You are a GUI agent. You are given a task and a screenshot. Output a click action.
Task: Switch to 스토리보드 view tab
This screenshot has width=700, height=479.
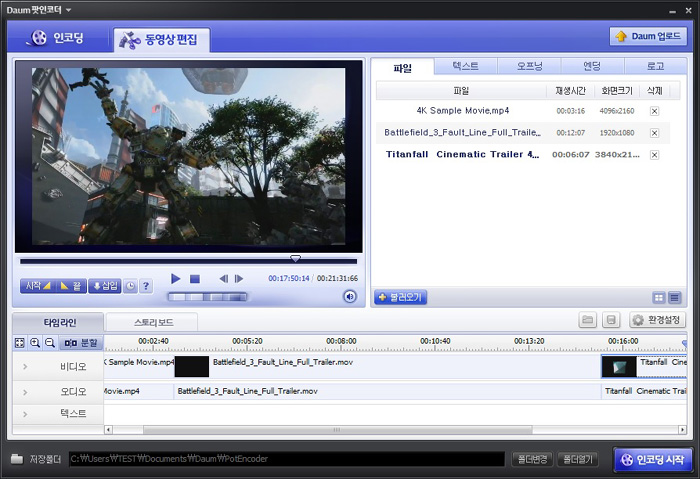tap(153, 322)
